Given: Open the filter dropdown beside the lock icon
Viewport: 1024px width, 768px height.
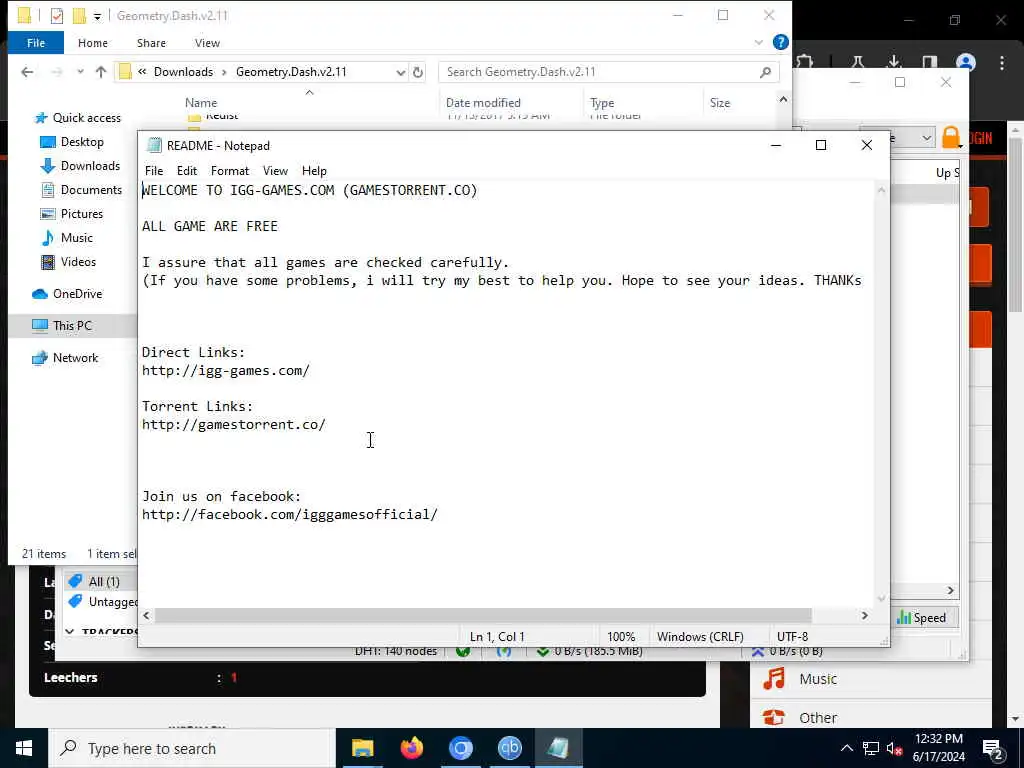Looking at the screenshot, I should click(926, 138).
